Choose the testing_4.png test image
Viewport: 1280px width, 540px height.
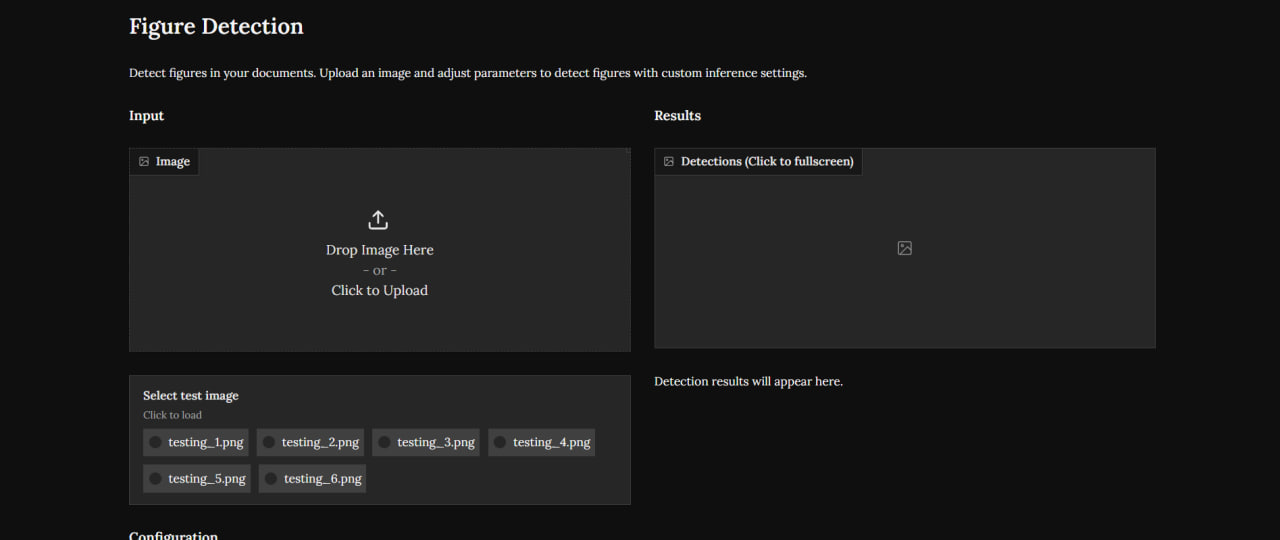(542, 442)
